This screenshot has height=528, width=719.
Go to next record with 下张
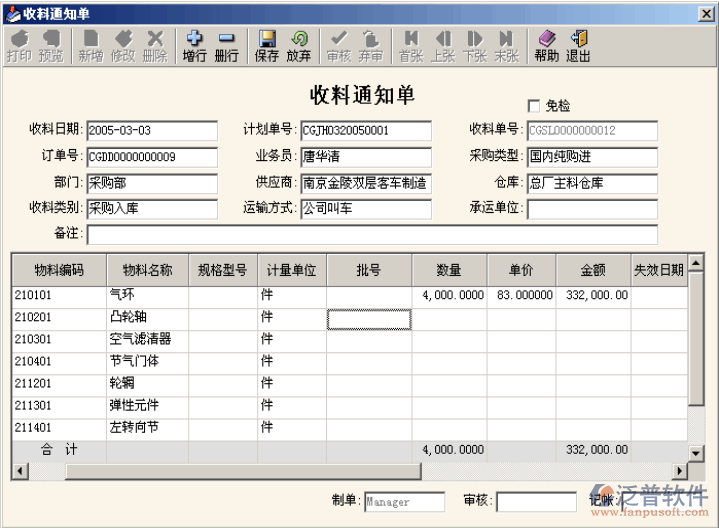click(474, 45)
